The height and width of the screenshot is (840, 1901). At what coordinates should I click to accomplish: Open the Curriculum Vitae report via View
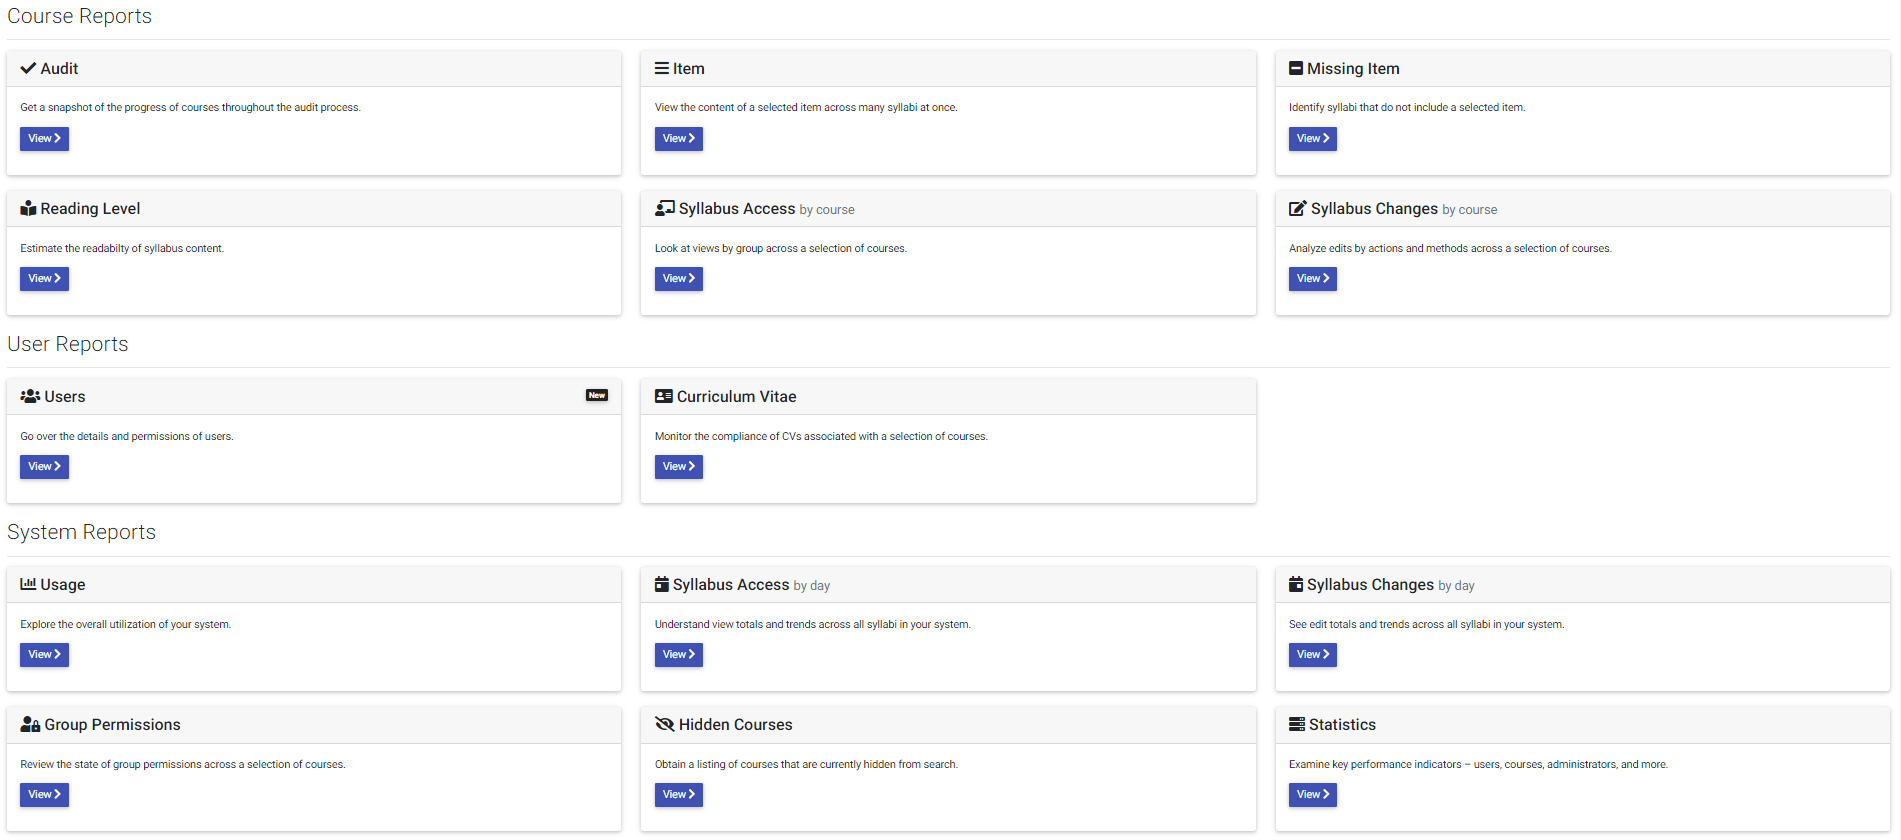click(679, 467)
